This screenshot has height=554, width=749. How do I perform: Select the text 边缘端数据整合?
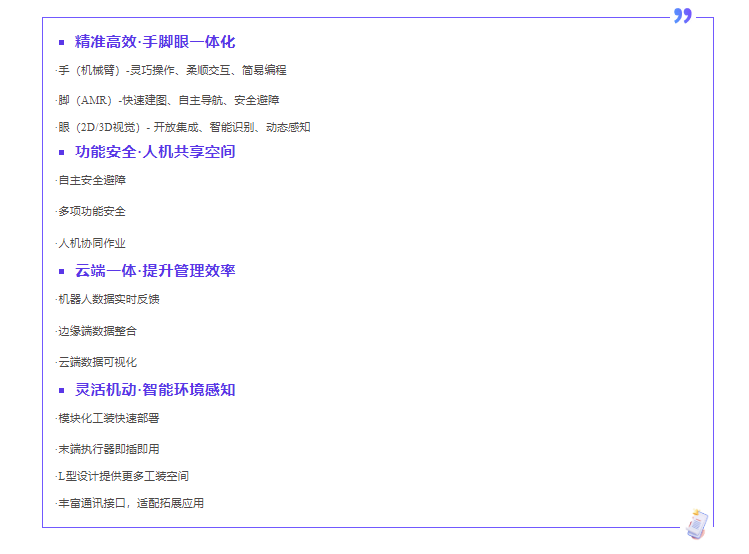pyautogui.click(x=97, y=331)
